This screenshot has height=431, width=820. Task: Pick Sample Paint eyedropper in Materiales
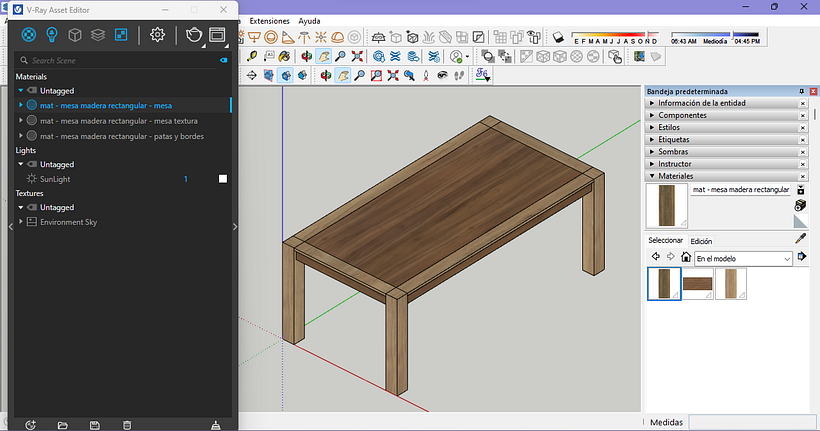click(x=801, y=239)
